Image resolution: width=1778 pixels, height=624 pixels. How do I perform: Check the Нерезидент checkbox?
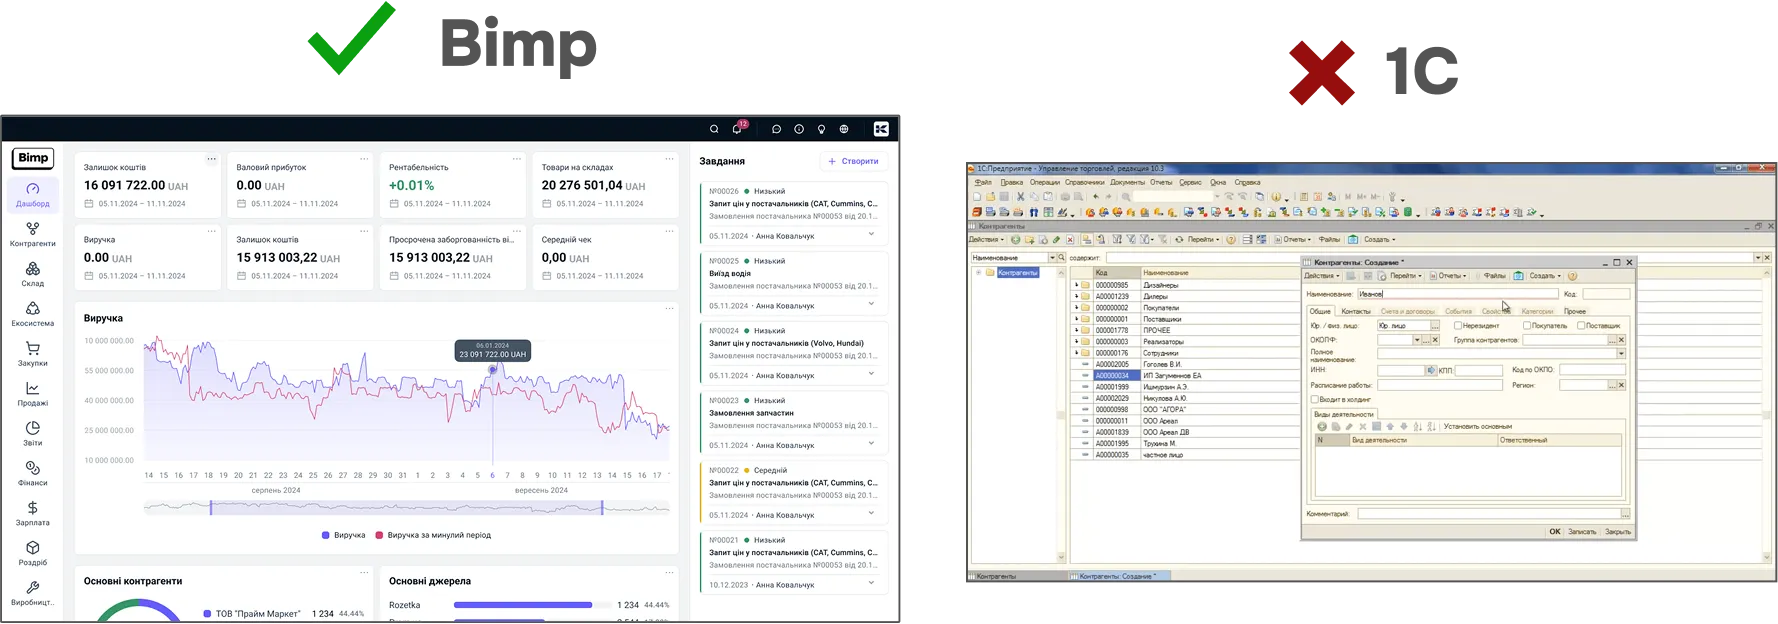pos(1458,325)
